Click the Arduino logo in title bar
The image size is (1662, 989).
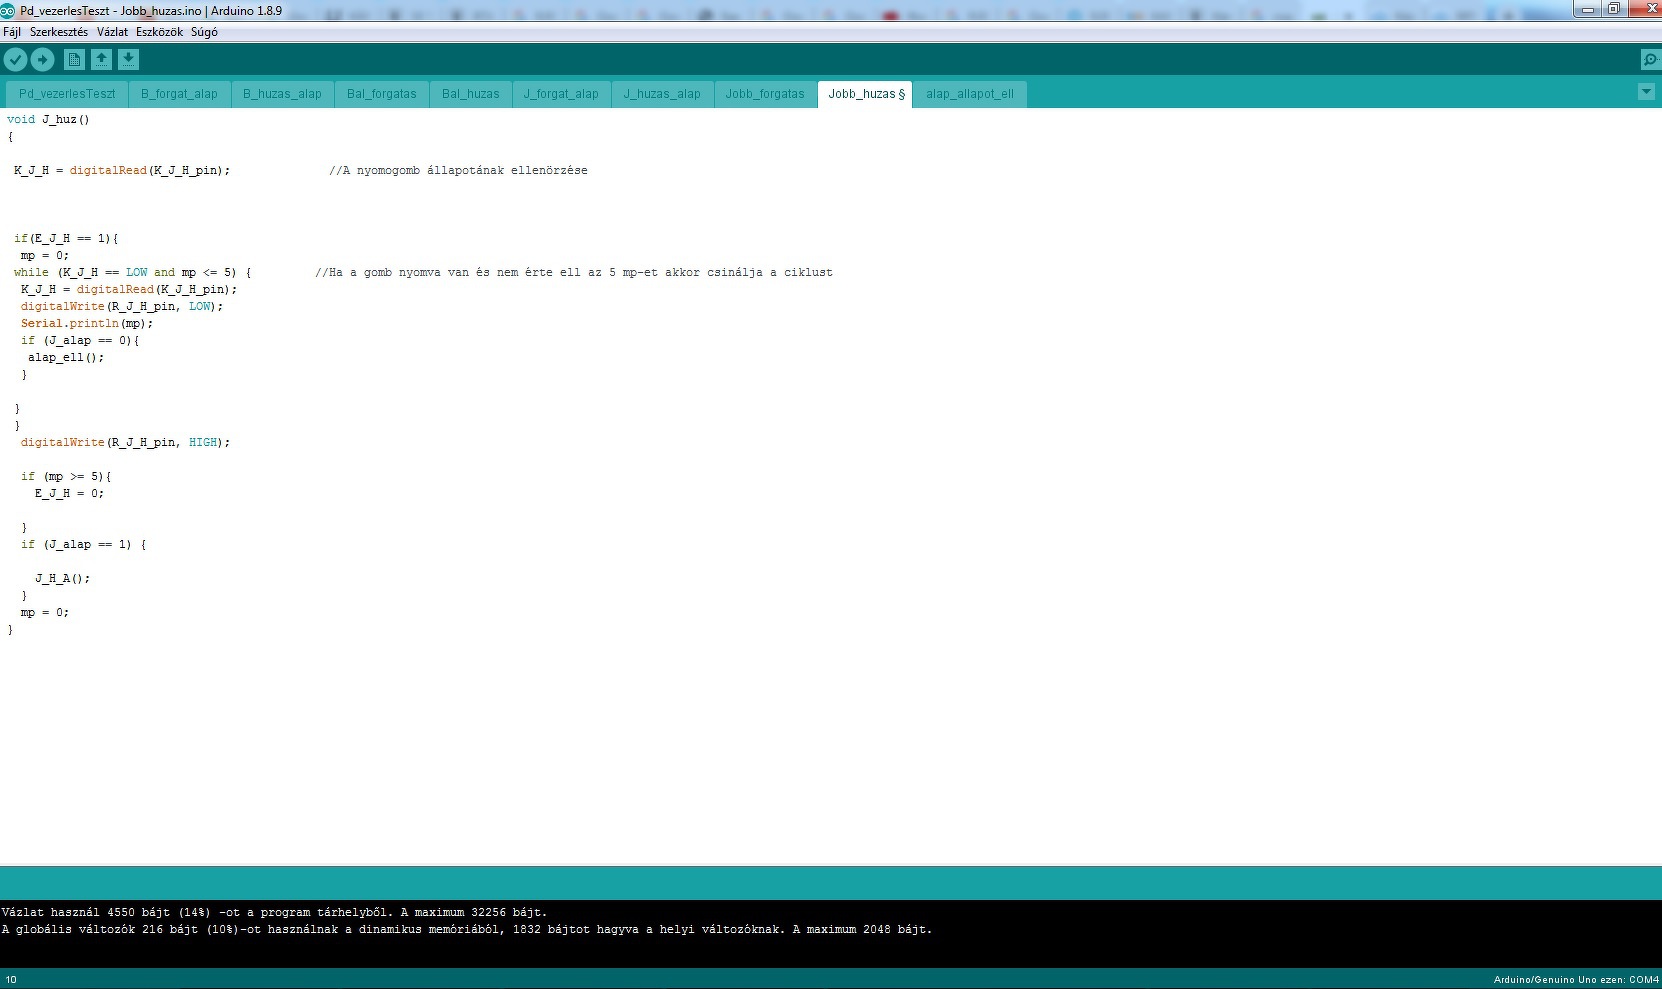pos(8,10)
